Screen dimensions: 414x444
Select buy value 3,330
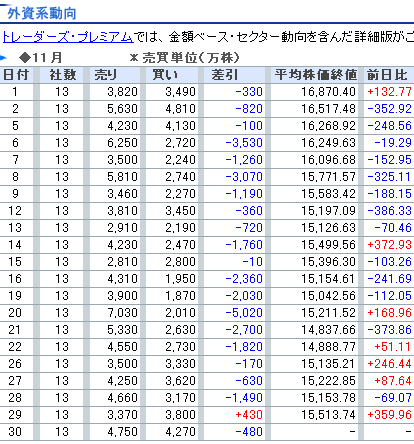(180, 364)
